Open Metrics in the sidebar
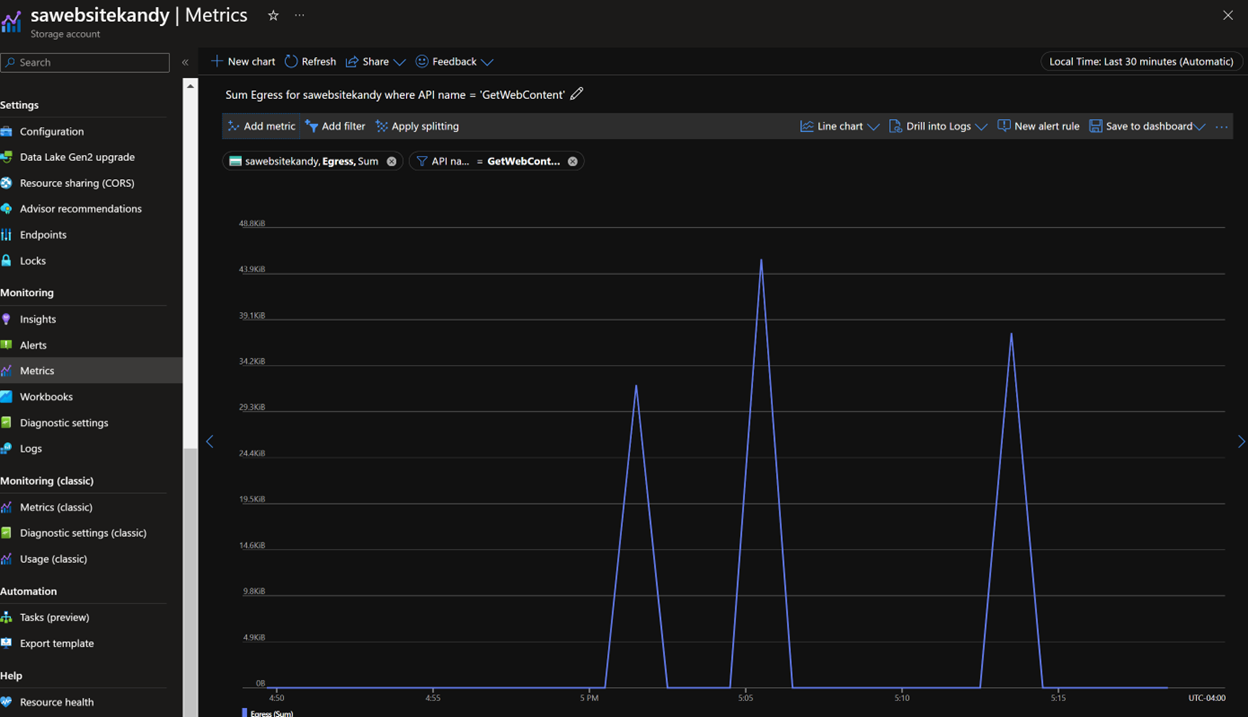1248x717 pixels. pos(91,371)
